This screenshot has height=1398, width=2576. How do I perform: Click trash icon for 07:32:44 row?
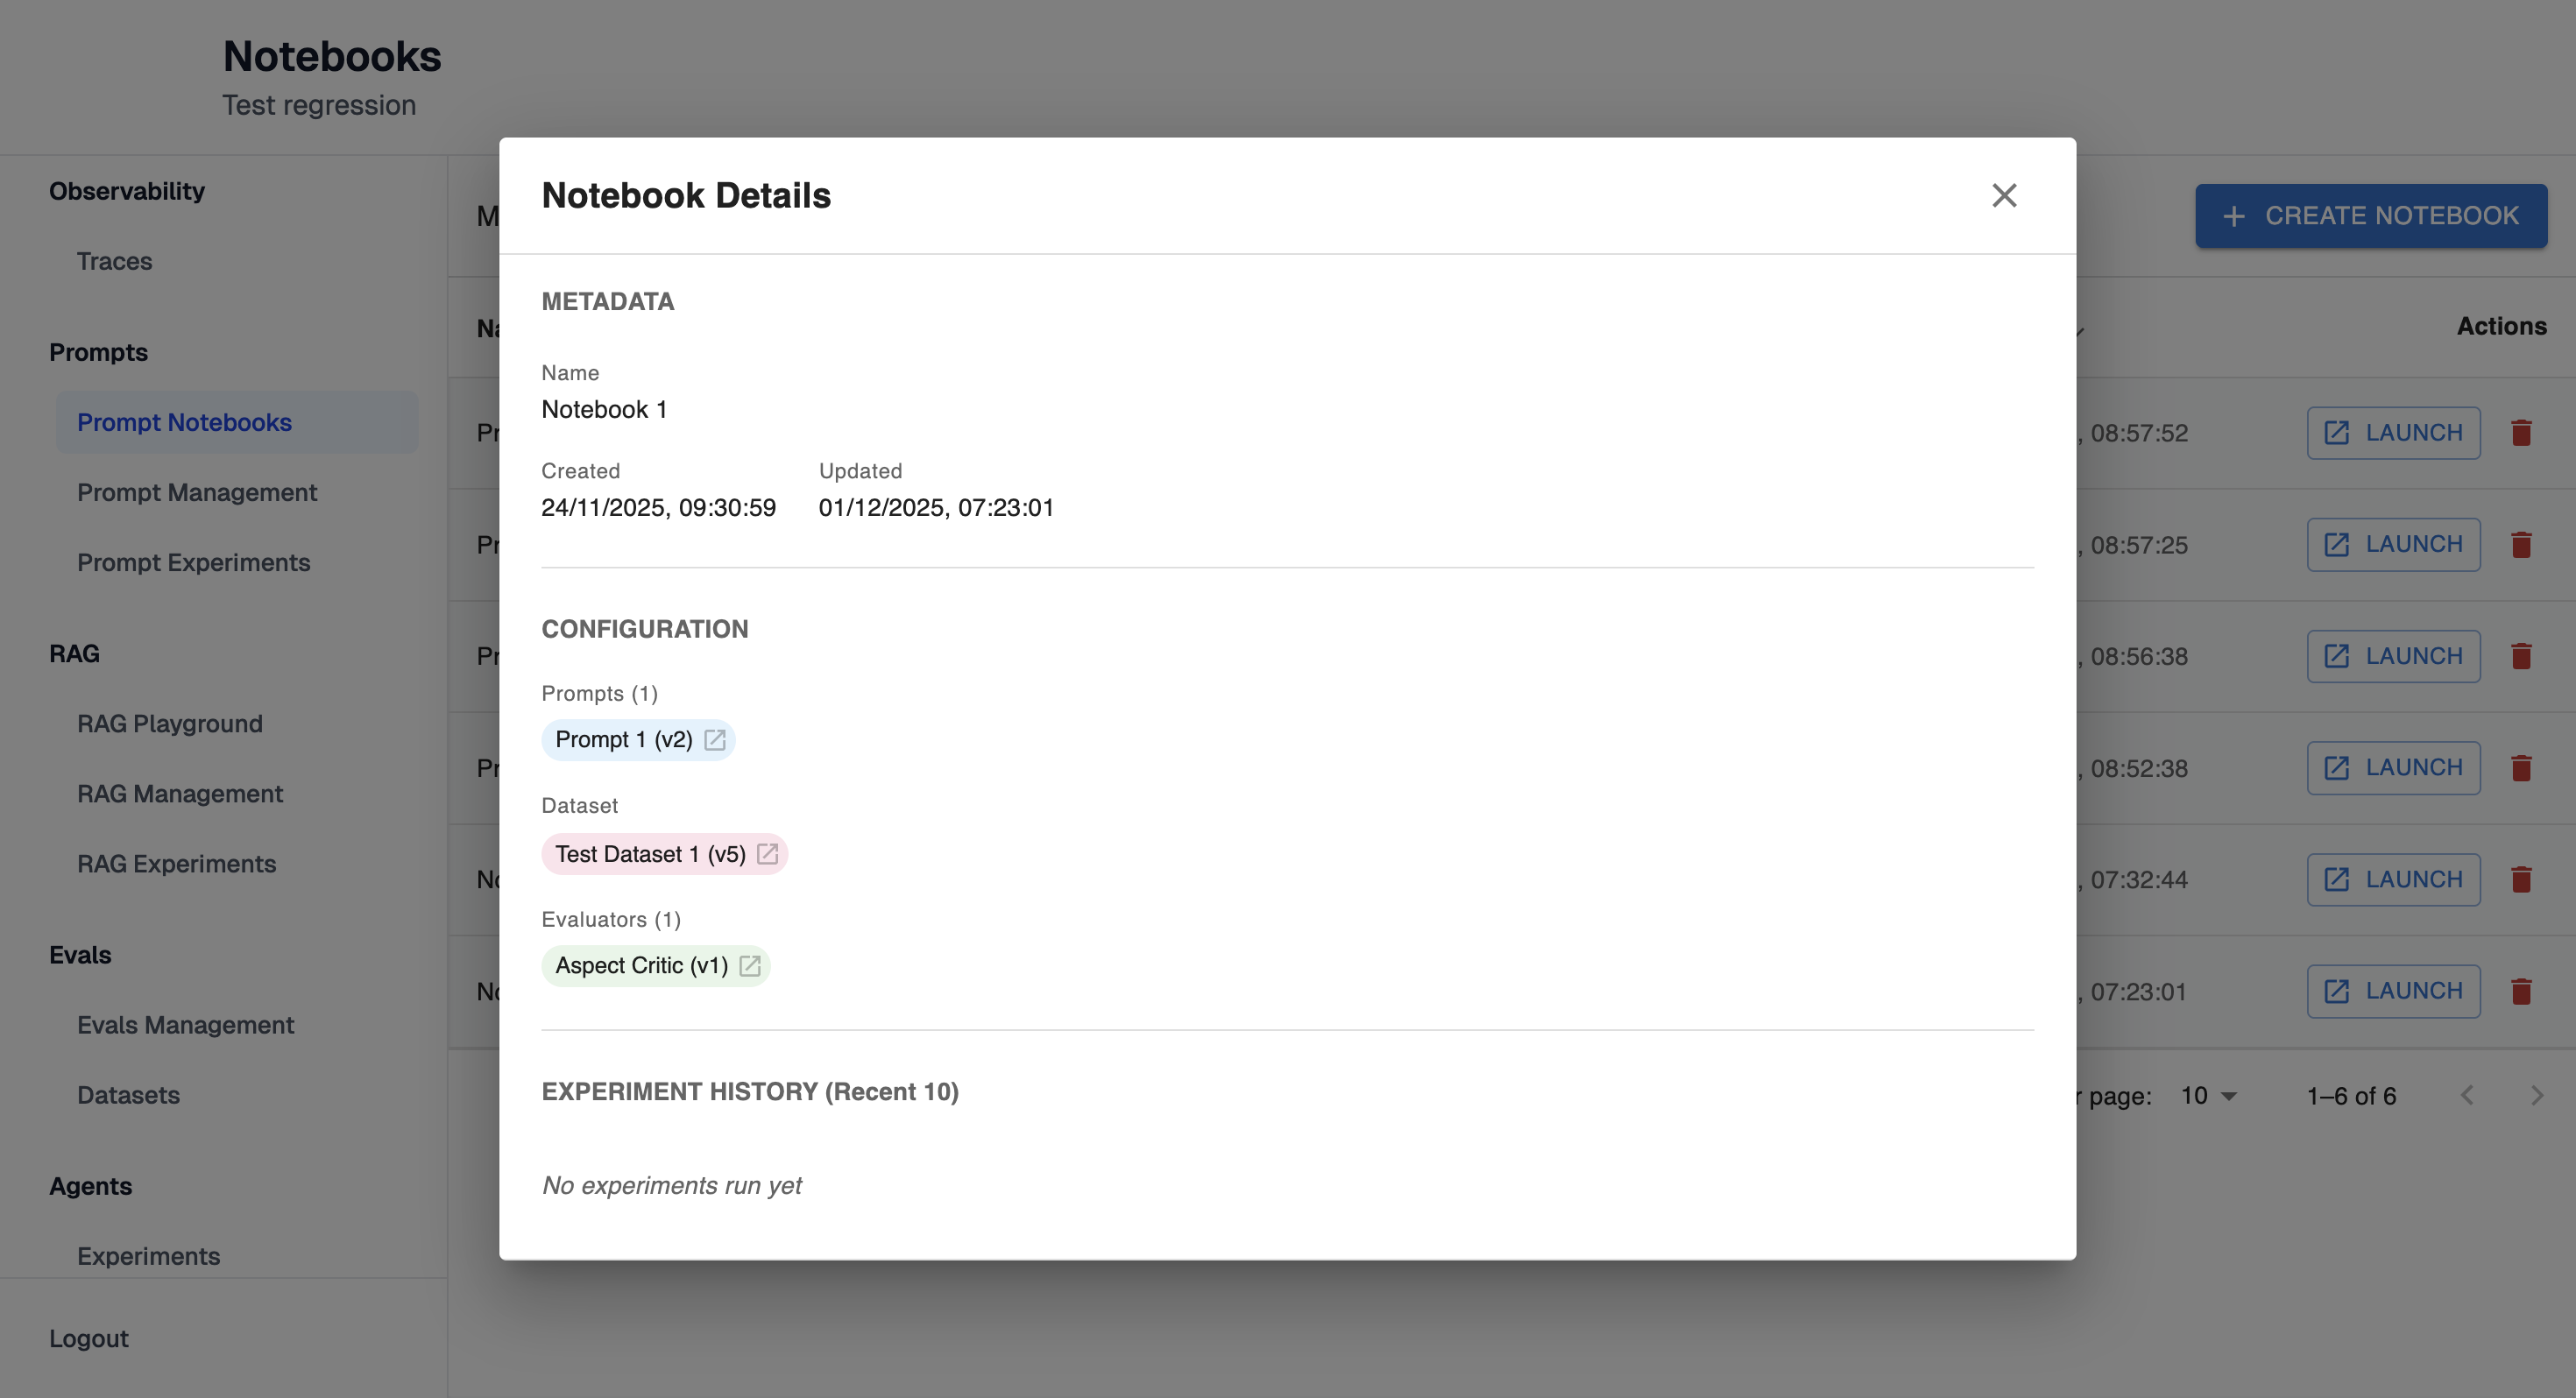(x=2521, y=880)
